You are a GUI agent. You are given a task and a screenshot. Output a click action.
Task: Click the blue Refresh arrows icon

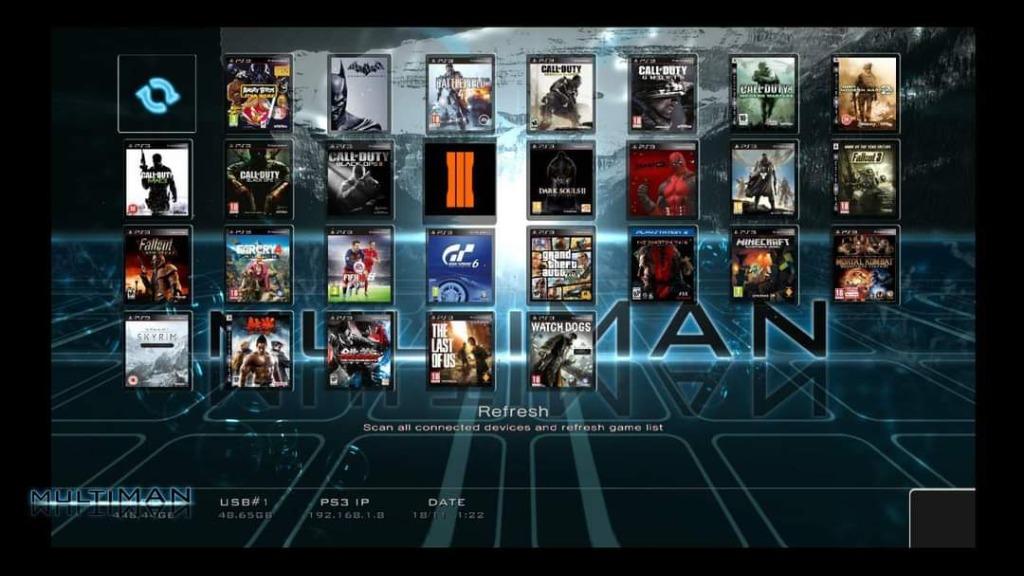(x=157, y=94)
